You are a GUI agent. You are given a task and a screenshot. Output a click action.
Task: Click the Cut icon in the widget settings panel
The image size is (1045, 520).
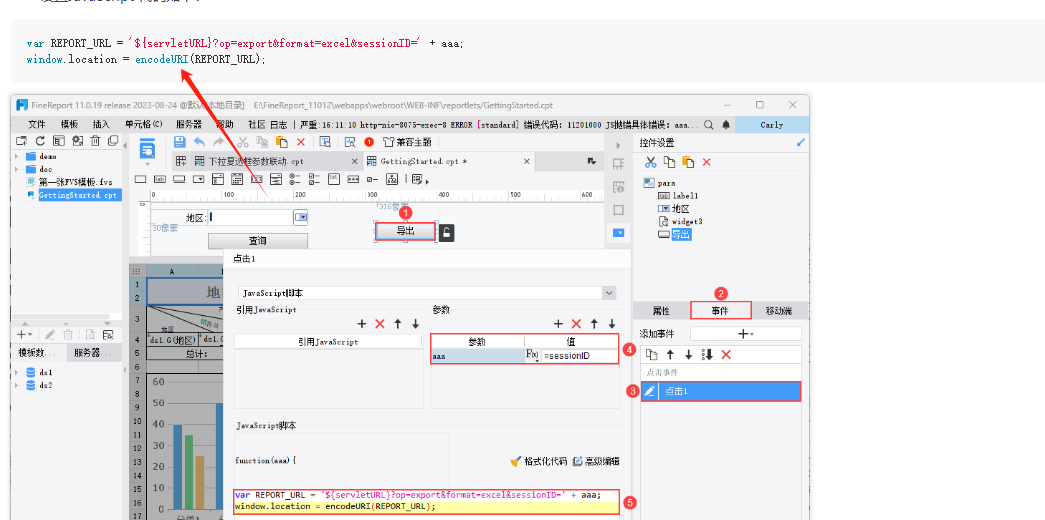(651, 162)
